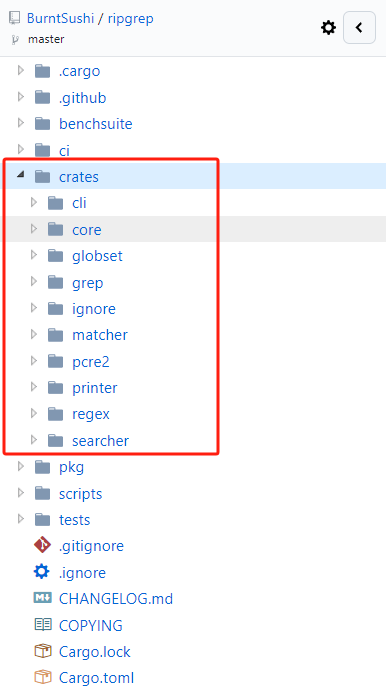Expand the searcher folder triangle
Screen dimensions: 386x691
pyautogui.click(x=33, y=440)
